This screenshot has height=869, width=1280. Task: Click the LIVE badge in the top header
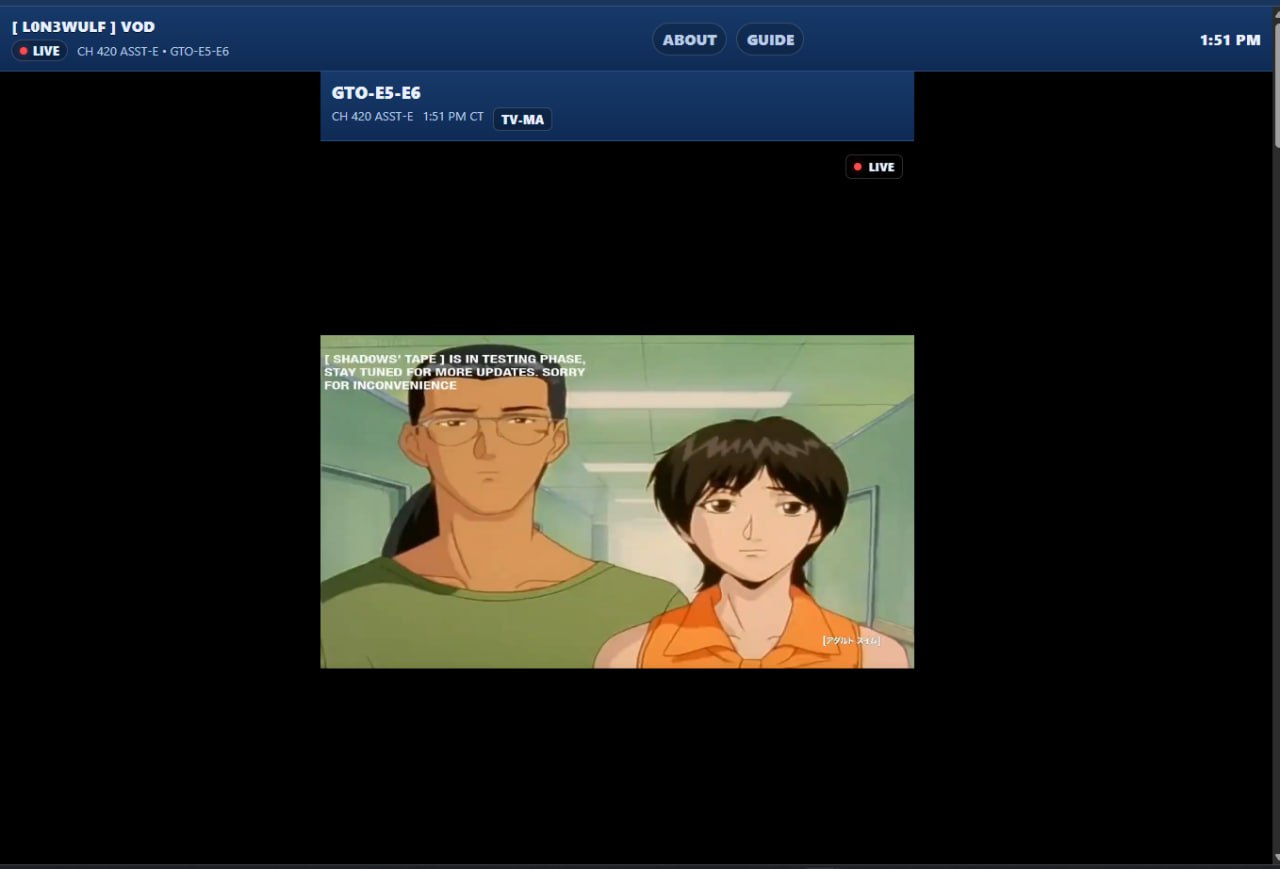pos(40,51)
